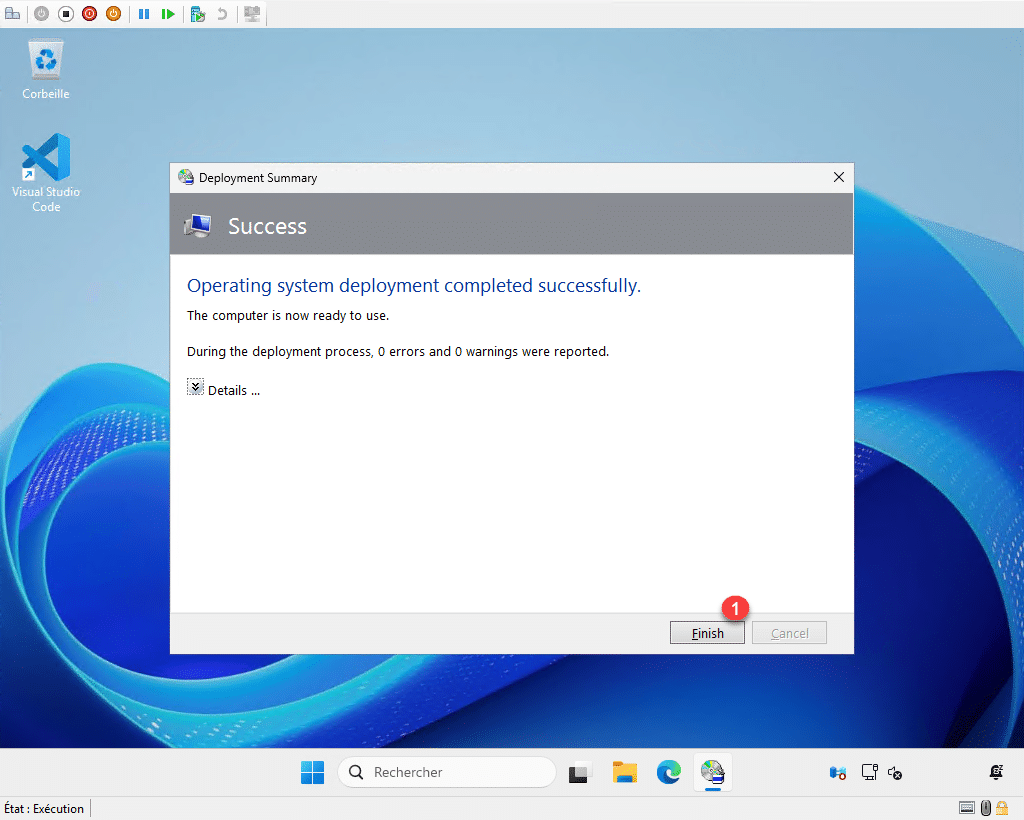Open the Windows Start menu

click(x=312, y=772)
